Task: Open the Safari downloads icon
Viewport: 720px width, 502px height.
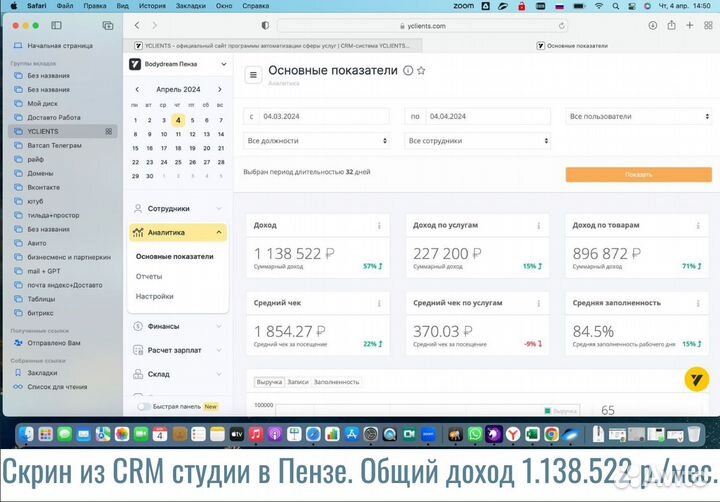Action: [x=652, y=25]
